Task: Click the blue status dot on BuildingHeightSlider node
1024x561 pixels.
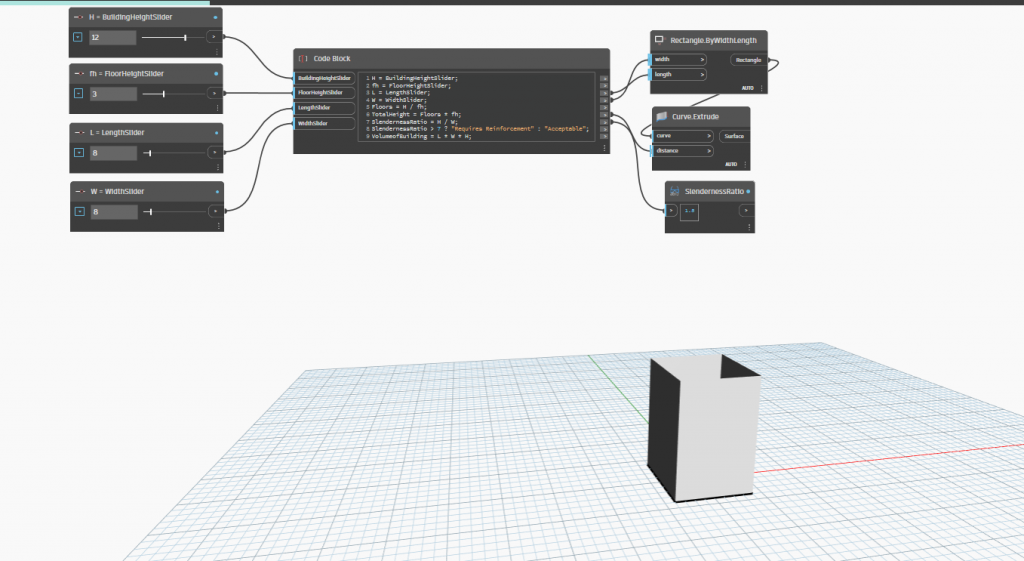Action: coord(216,18)
